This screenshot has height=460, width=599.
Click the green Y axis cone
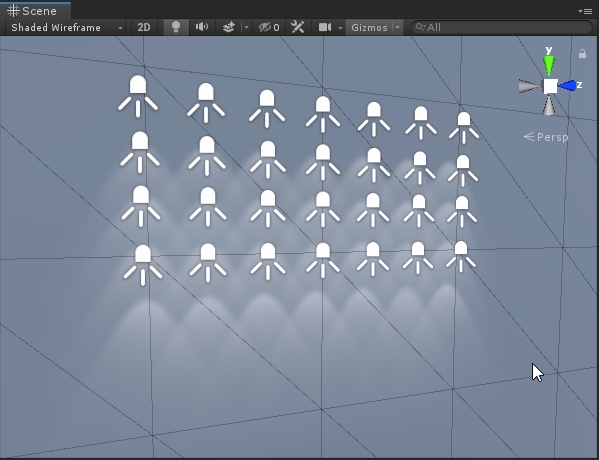click(x=549, y=66)
